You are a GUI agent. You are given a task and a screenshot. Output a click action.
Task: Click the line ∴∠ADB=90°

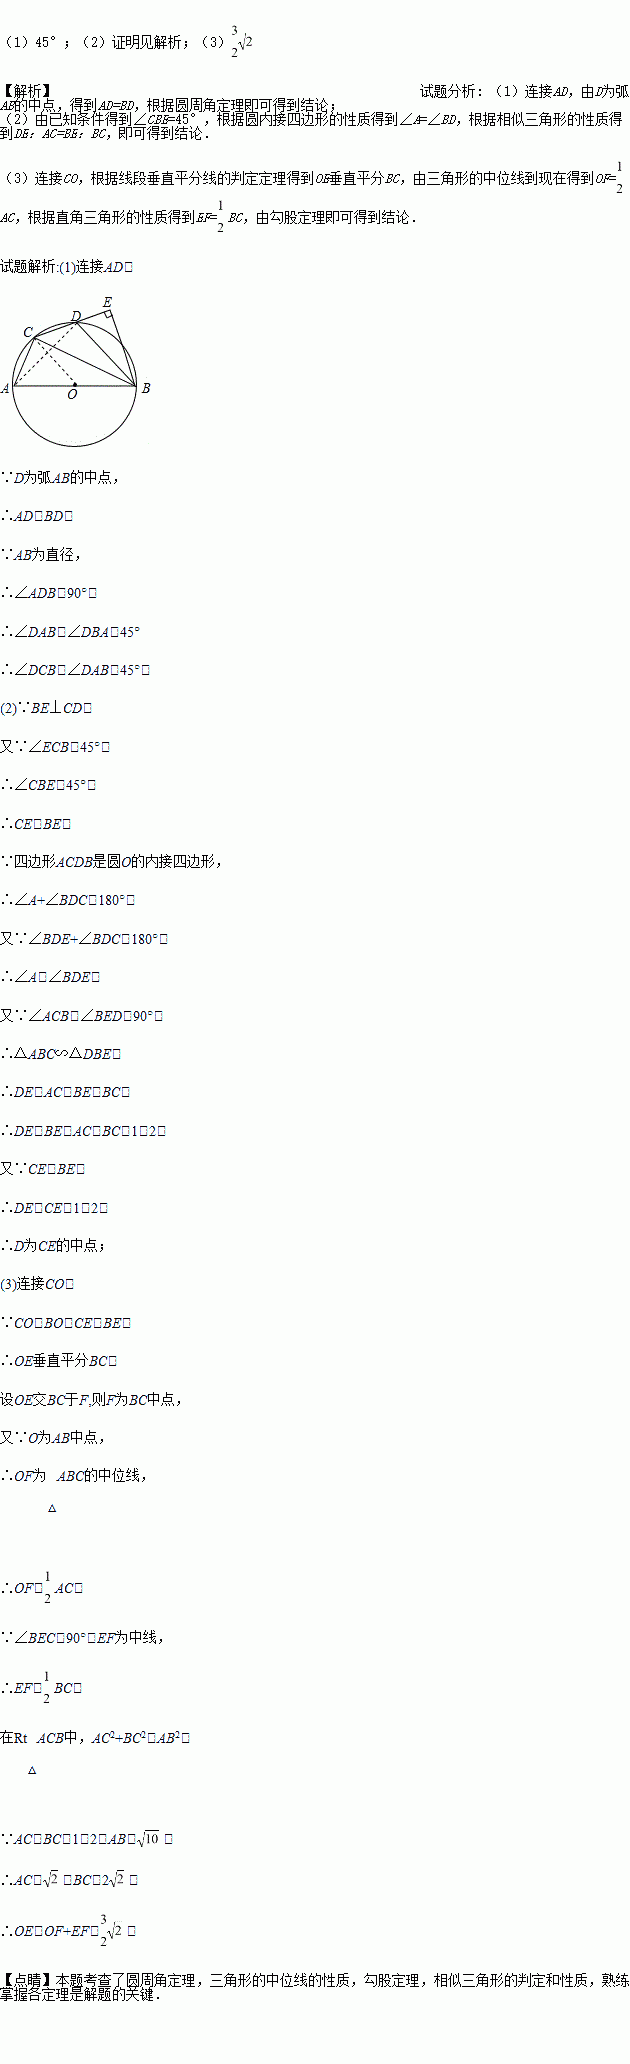tap(49, 593)
